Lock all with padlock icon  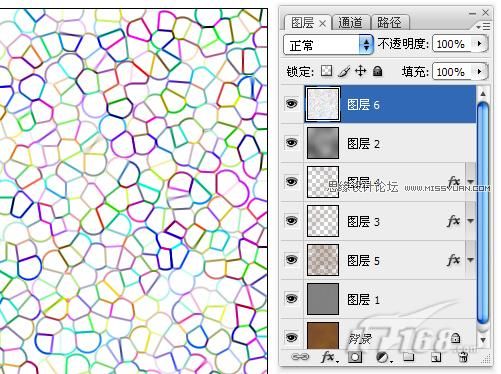click(377, 71)
